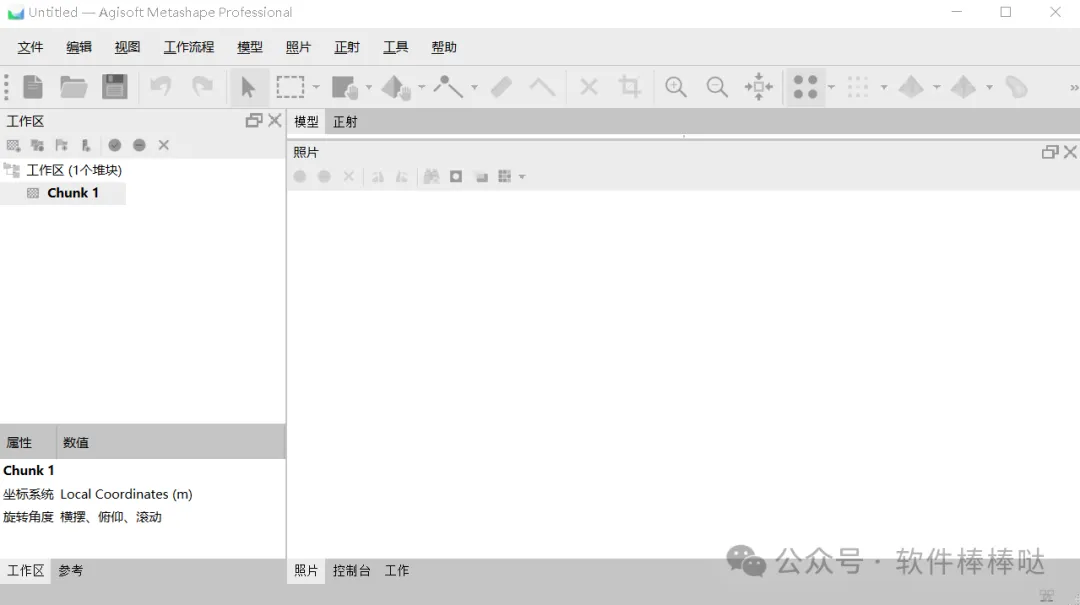Open the Rectangle Selection dropdown arrow
This screenshot has width=1080, height=605.
(x=316, y=88)
